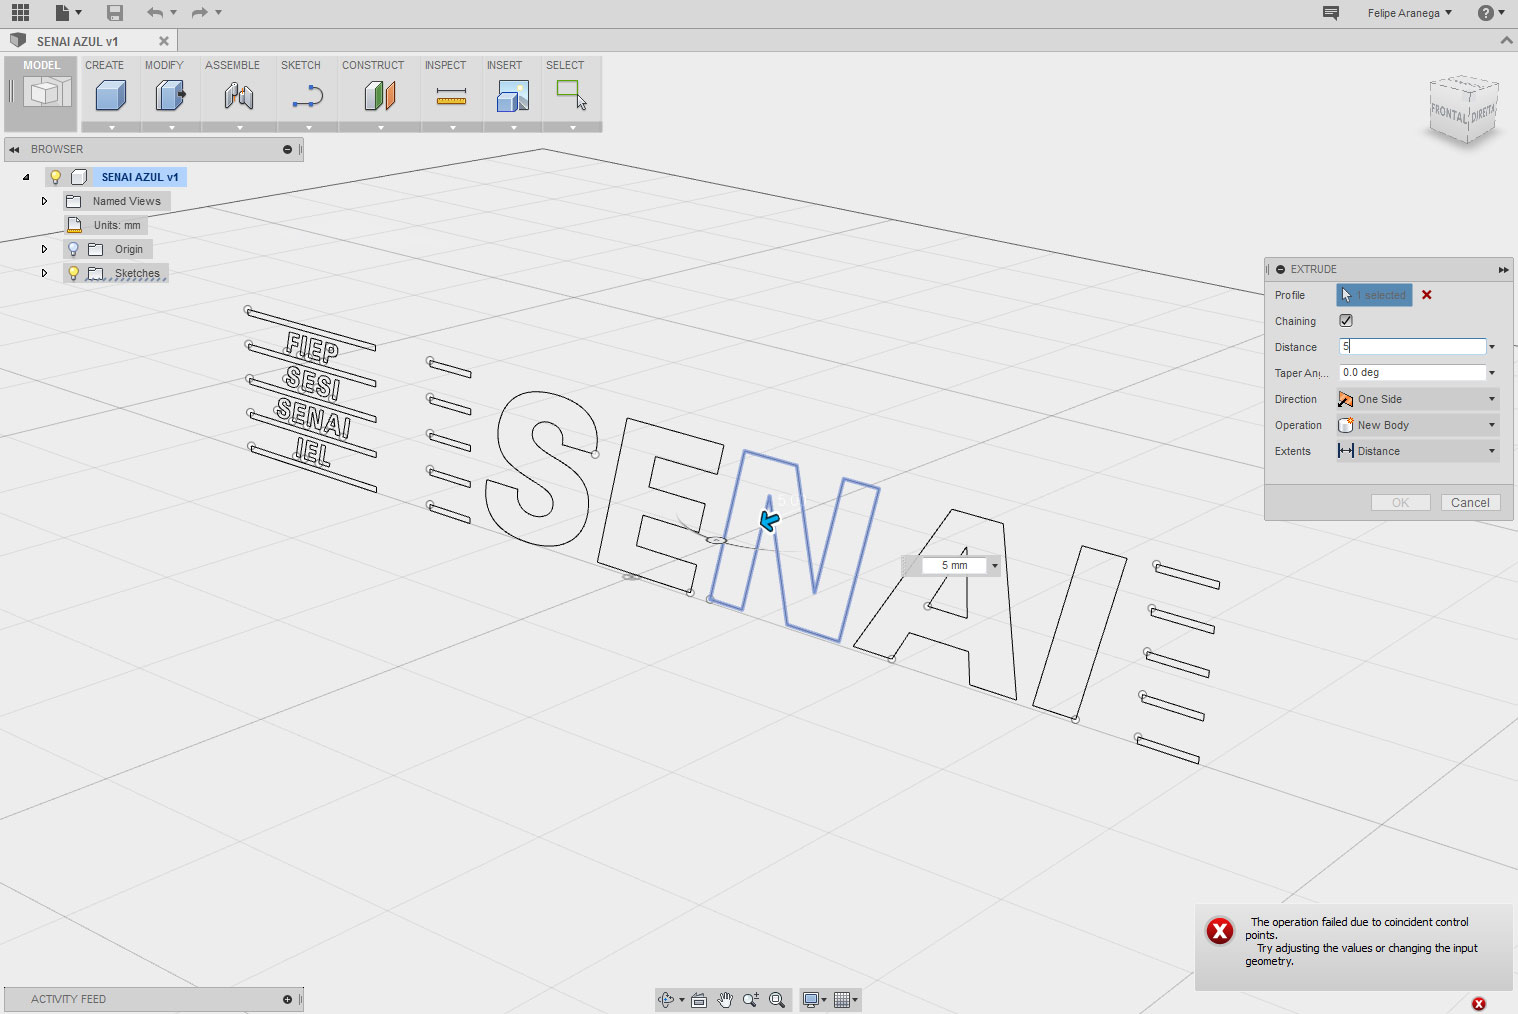Click the Cancel button in Extrude dialog

point(1470,503)
